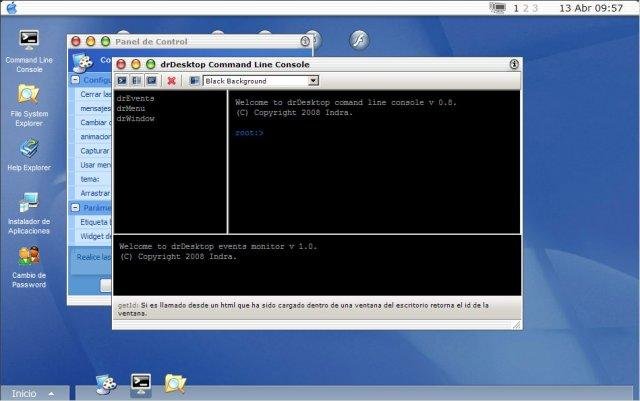Close the Command Line Console window
640x401 pixels.
tap(121, 64)
